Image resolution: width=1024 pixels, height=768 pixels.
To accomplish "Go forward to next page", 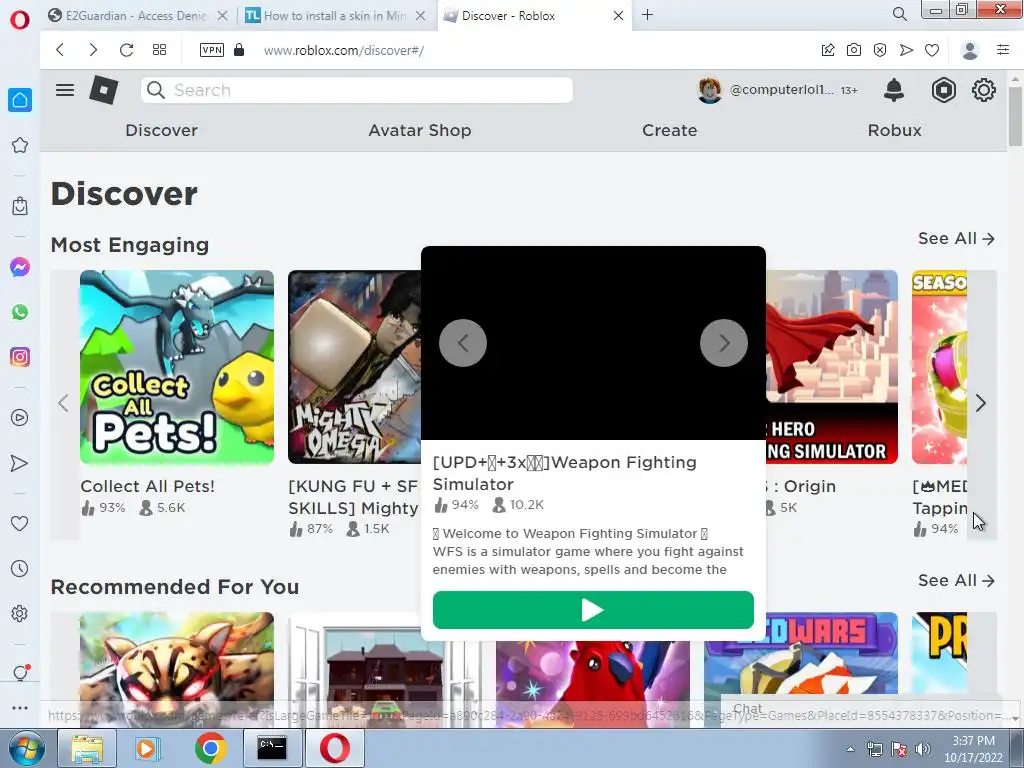I will coord(93,50).
